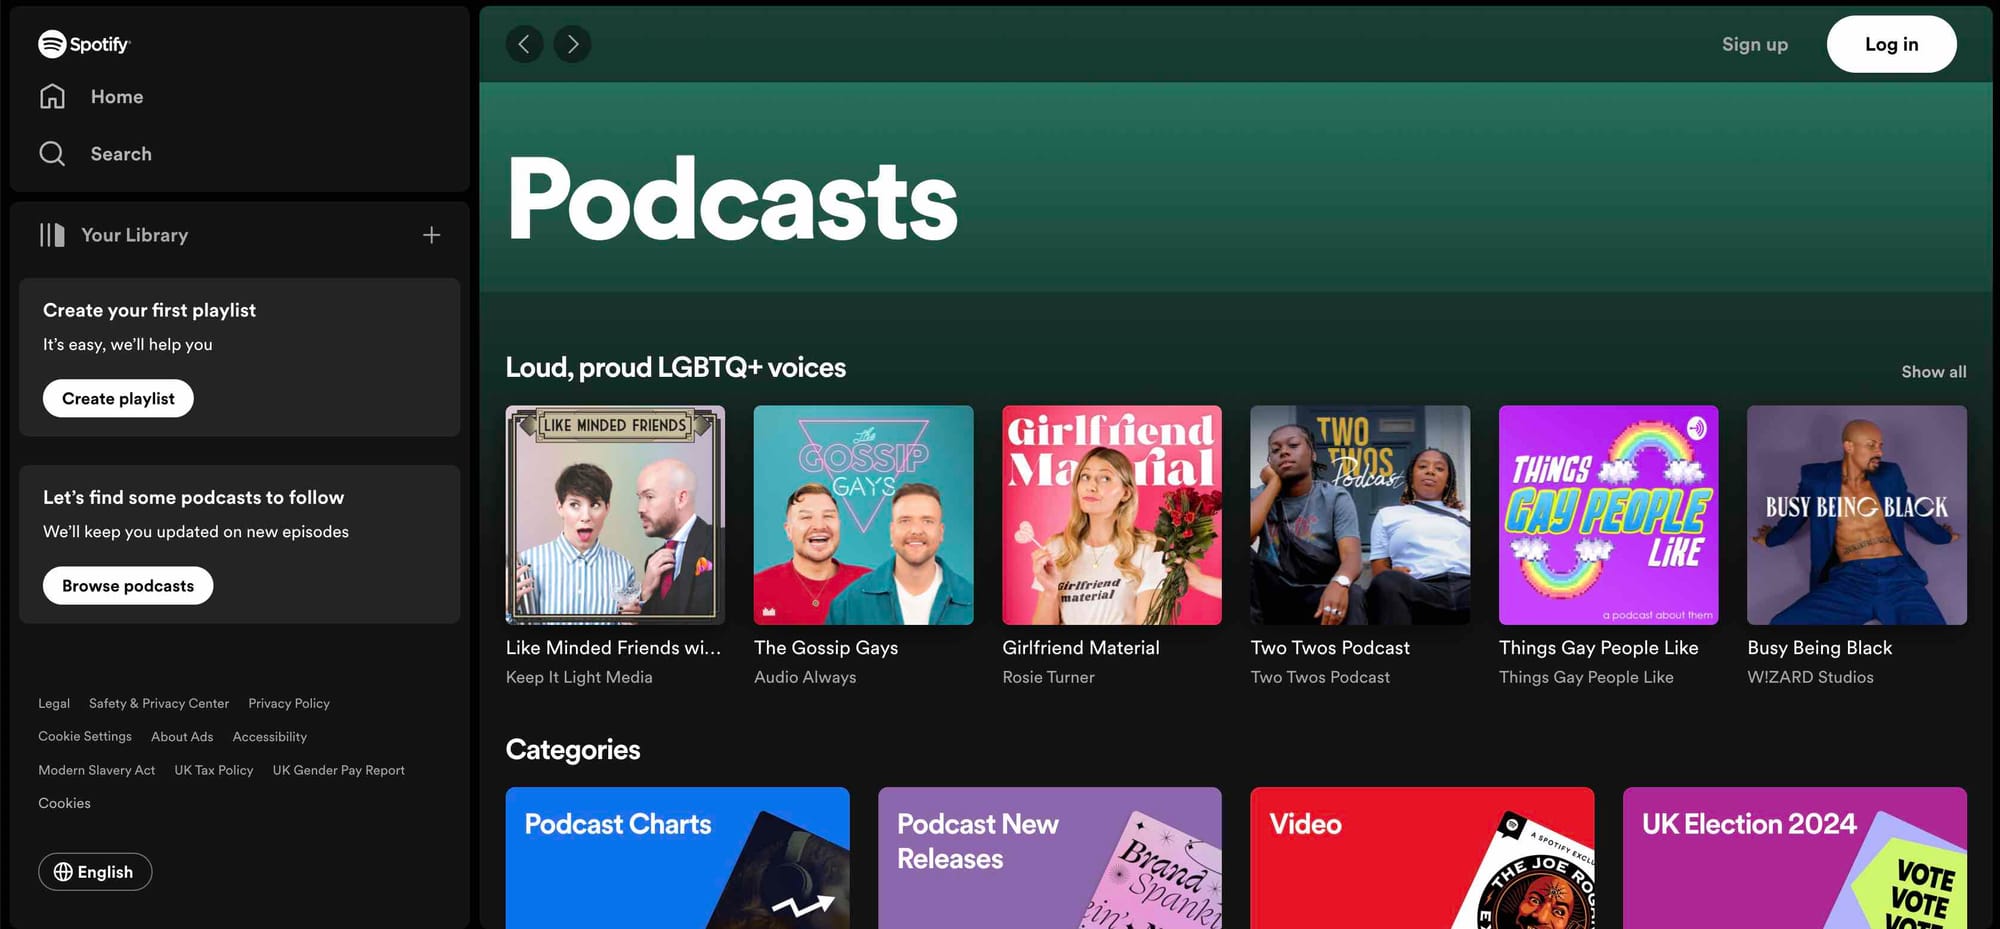Select Search from the sidebar
The height and width of the screenshot is (929, 2000).
(121, 153)
